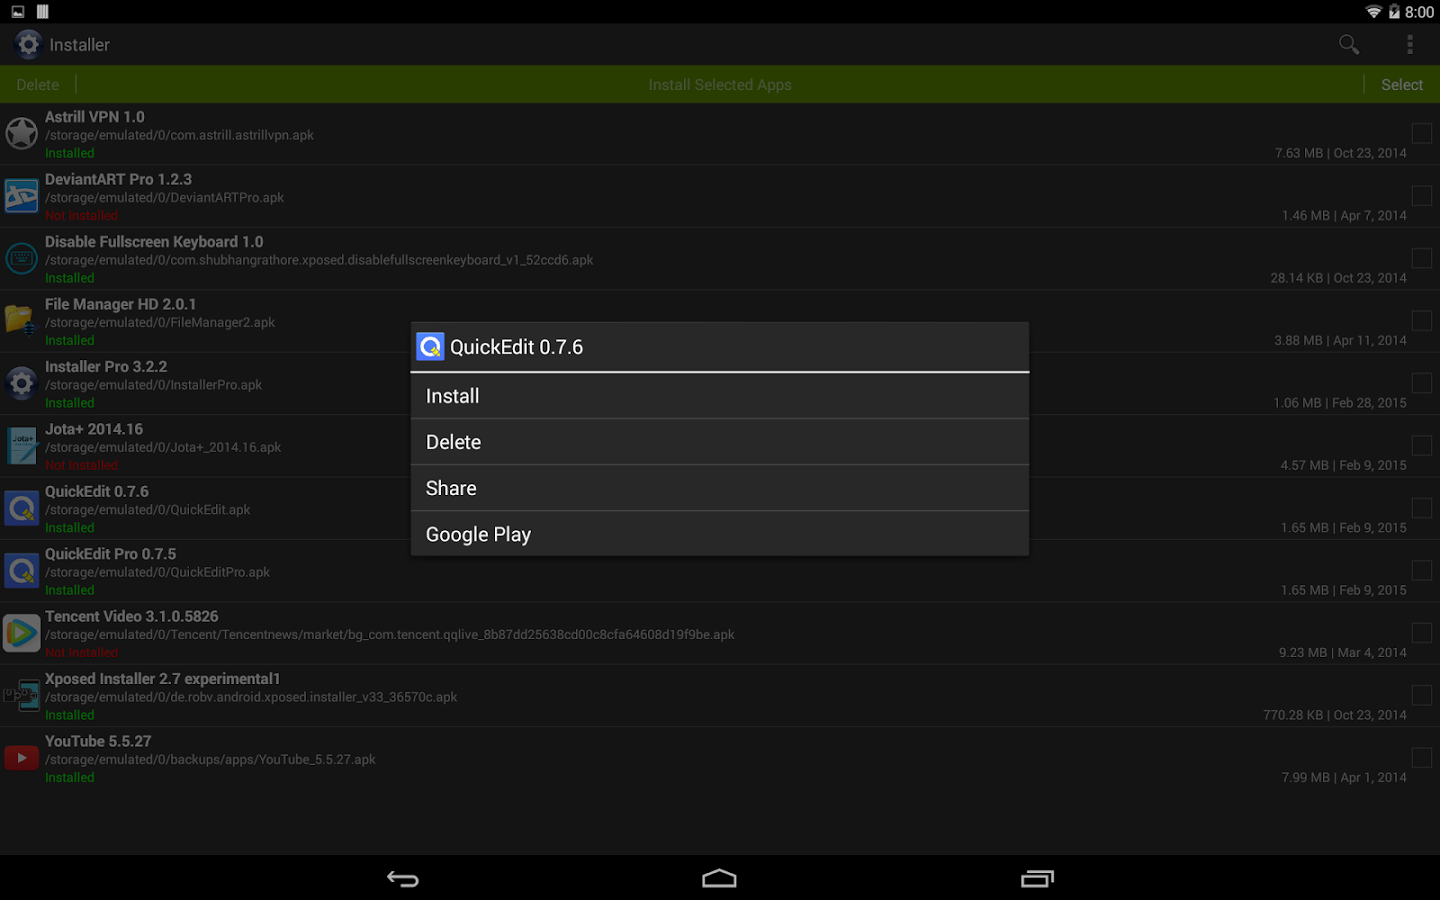This screenshot has height=900, width=1440.
Task: Click the battery status icon
Action: click(x=1394, y=12)
